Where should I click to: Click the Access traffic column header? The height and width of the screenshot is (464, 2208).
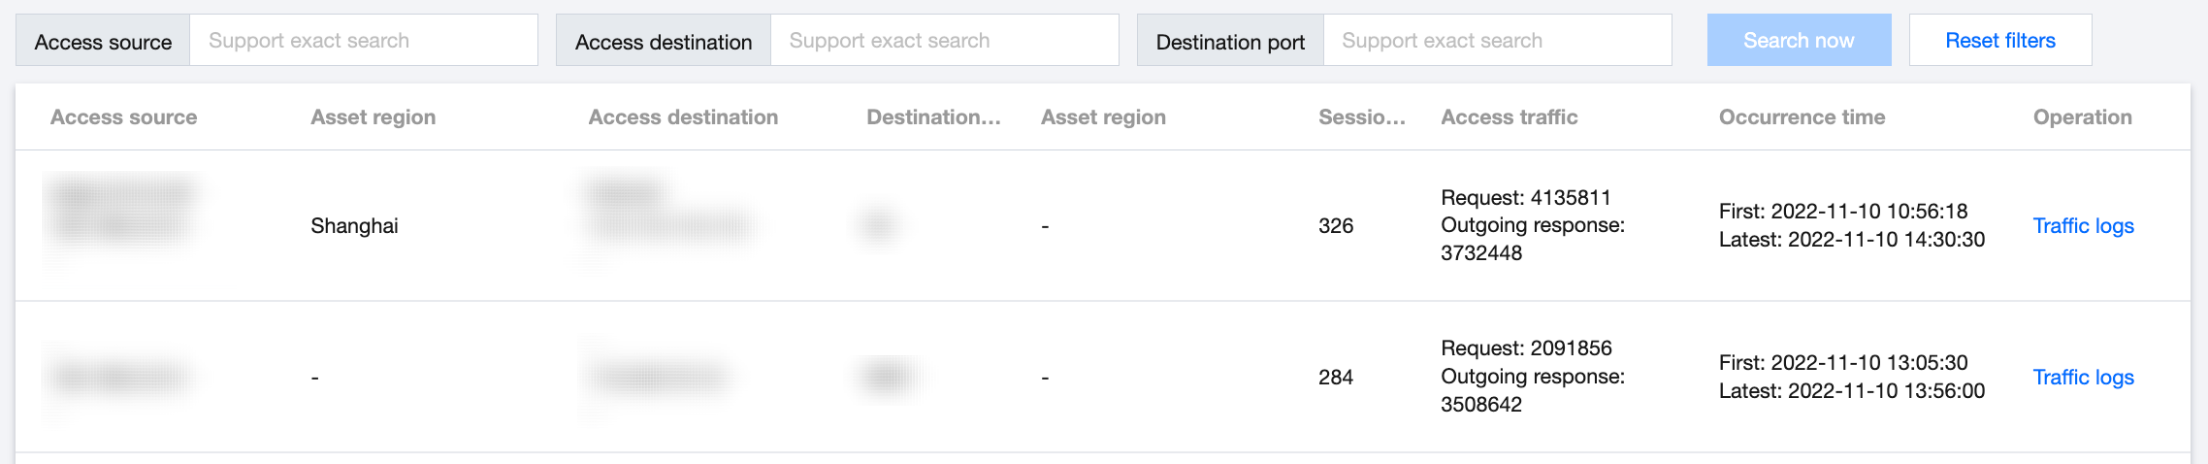(1509, 117)
